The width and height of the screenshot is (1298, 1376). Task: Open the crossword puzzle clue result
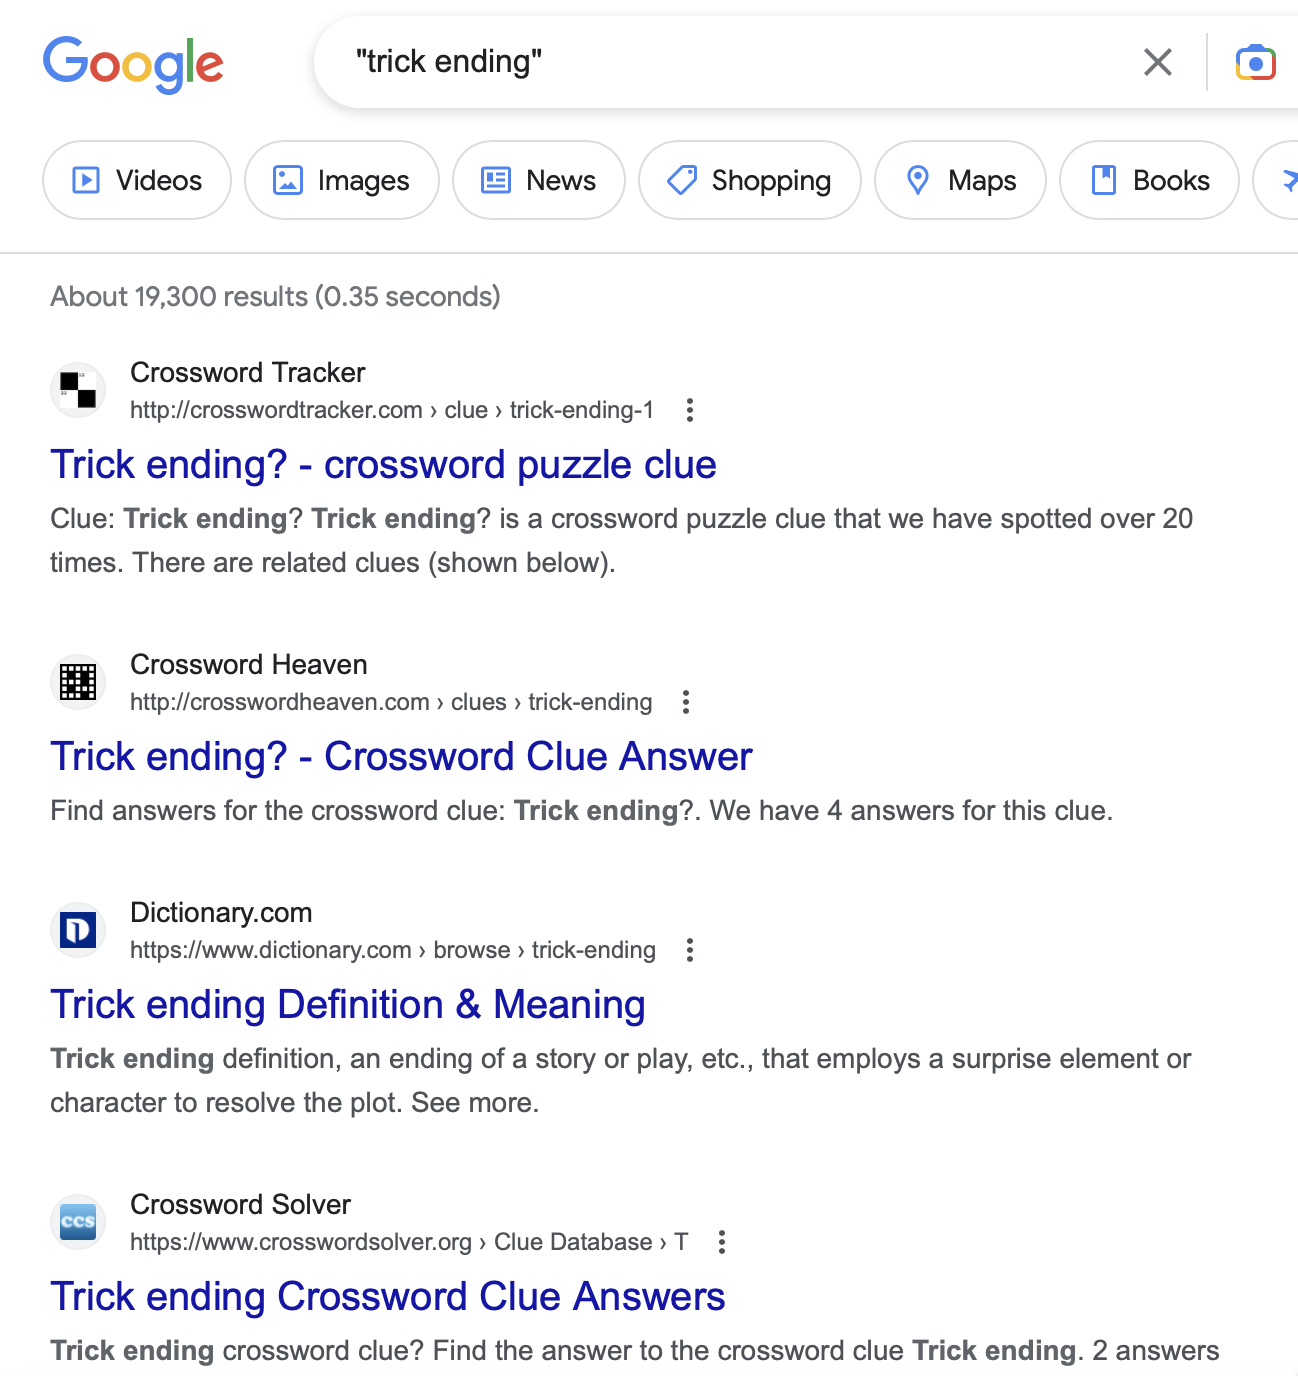point(384,464)
